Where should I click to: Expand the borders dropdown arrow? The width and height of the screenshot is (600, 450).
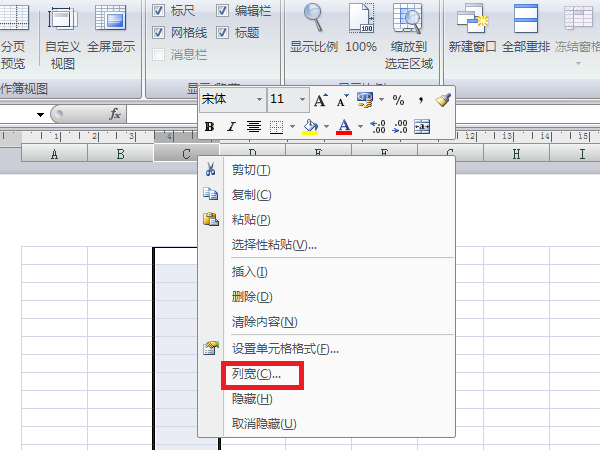[x=292, y=126]
